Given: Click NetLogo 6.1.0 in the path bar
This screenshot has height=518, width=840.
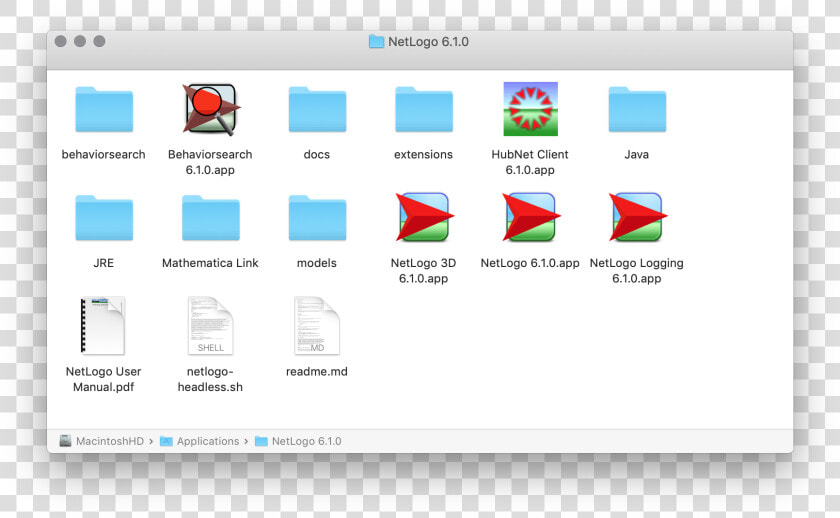Looking at the screenshot, I should pyautogui.click(x=306, y=441).
